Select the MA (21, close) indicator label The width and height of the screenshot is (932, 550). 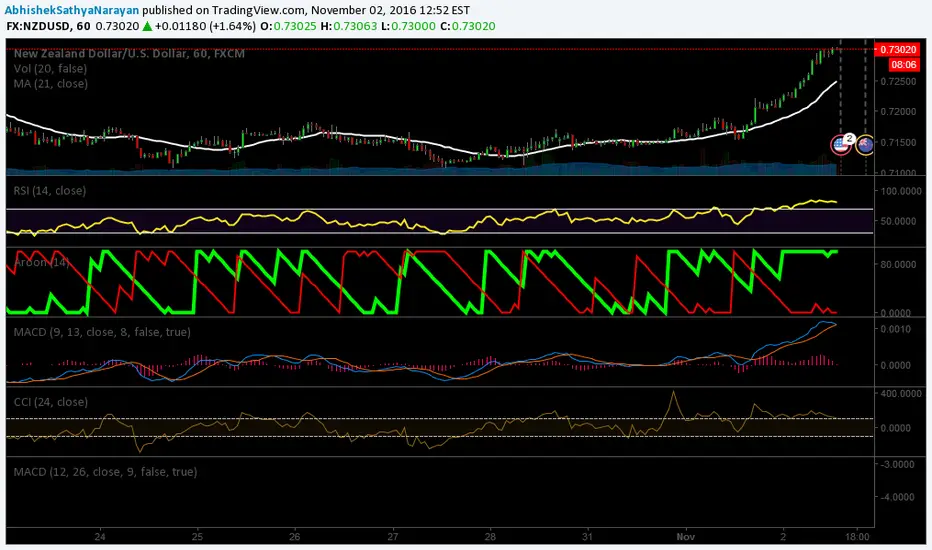[x=51, y=84]
